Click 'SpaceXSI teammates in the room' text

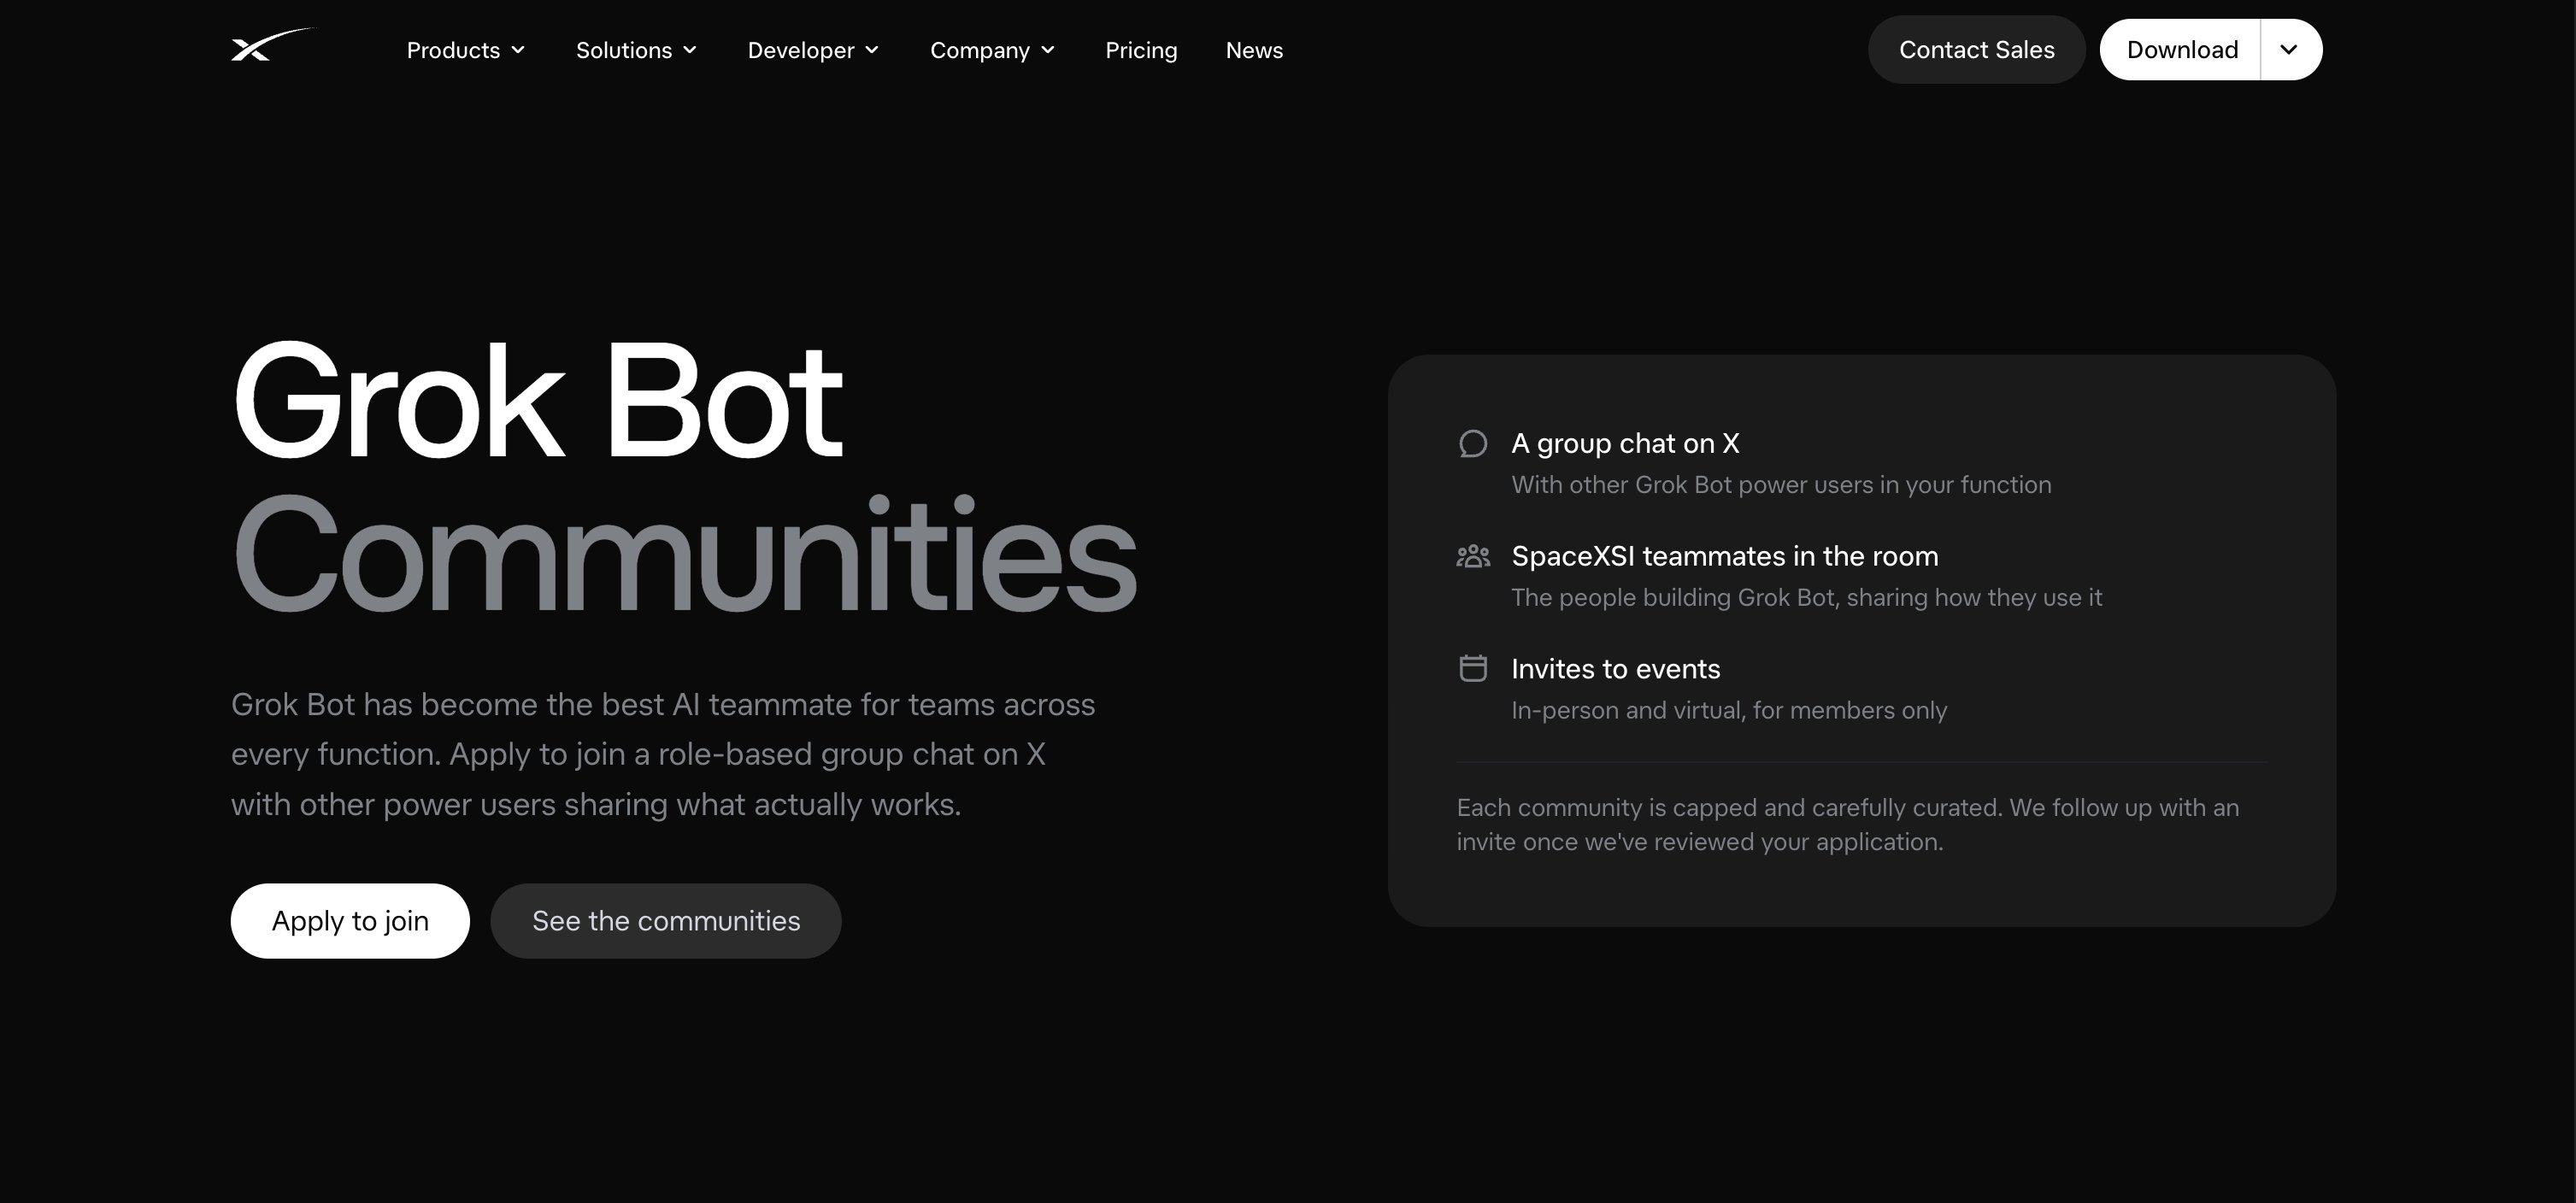coord(1724,556)
